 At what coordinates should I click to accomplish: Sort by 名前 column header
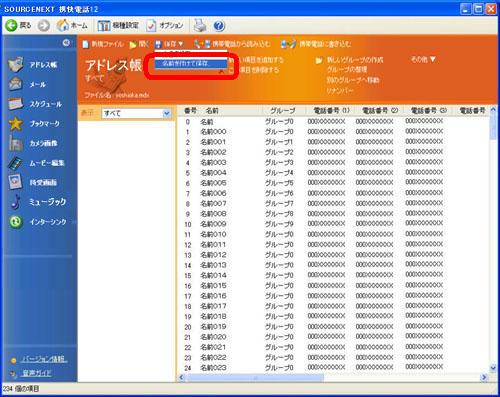212,110
